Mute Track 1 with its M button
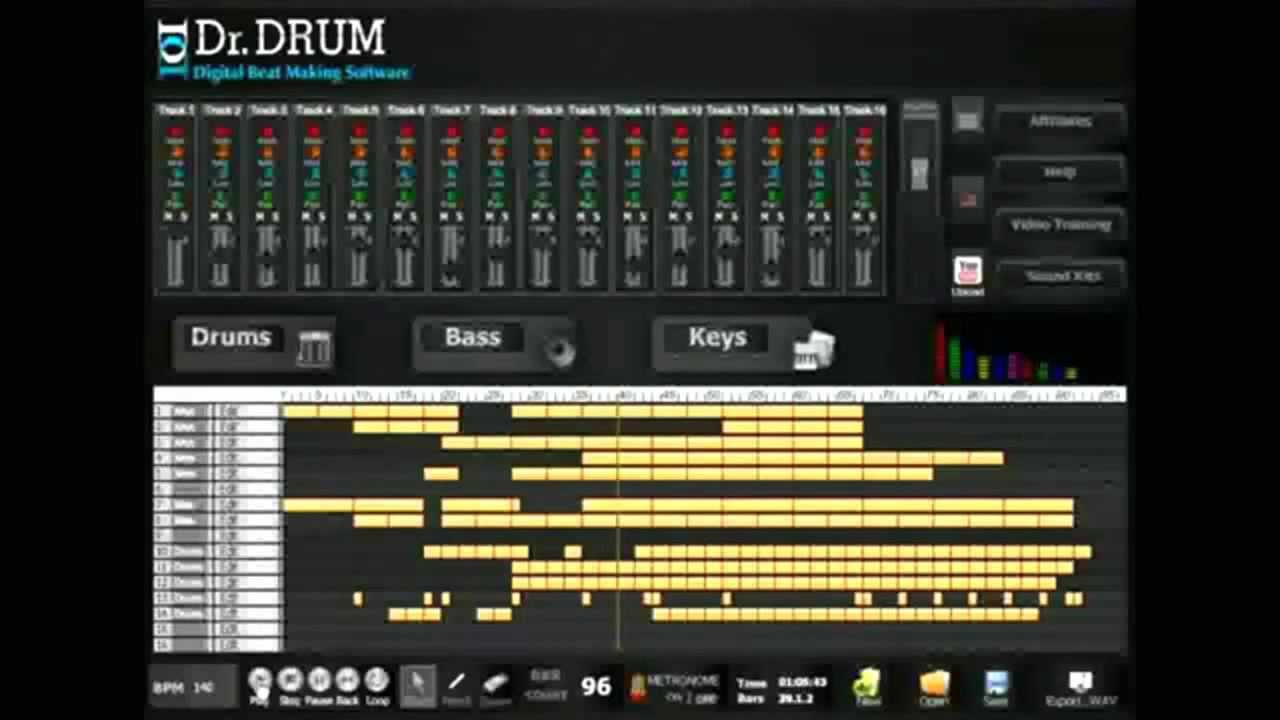The height and width of the screenshot is (720, 1280). pos(168,217)
